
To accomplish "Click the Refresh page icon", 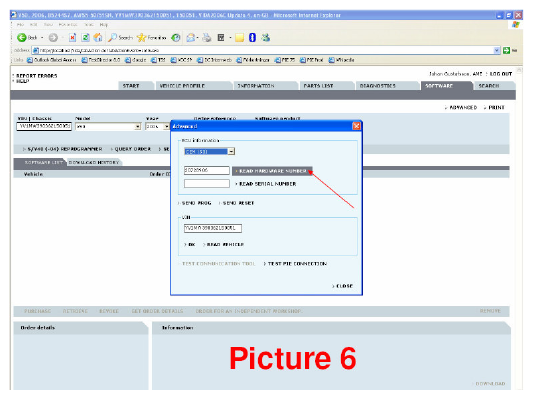I will click(x=85, y=37).
